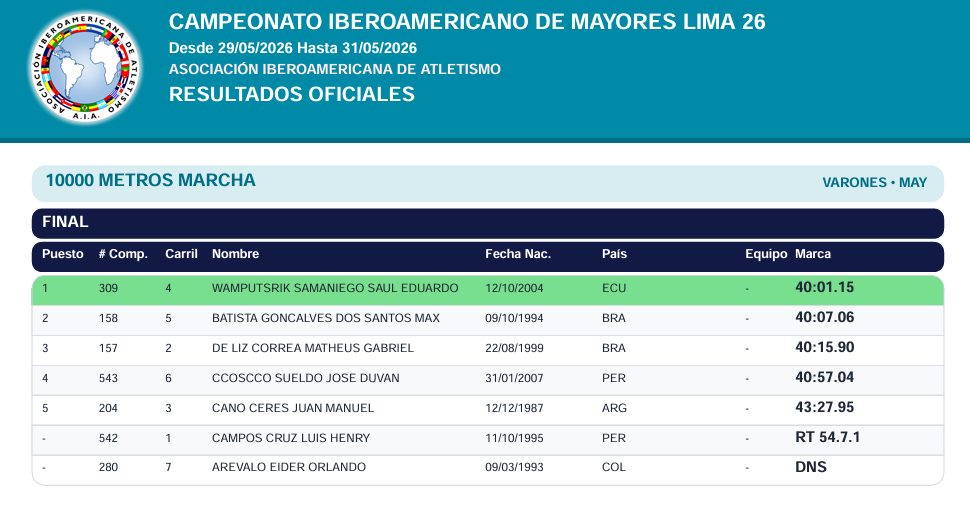This screenshot has width=970, height=505.
Task: Click Arevalo Eider Orlando DNS entry
Action: pos(487,467)
